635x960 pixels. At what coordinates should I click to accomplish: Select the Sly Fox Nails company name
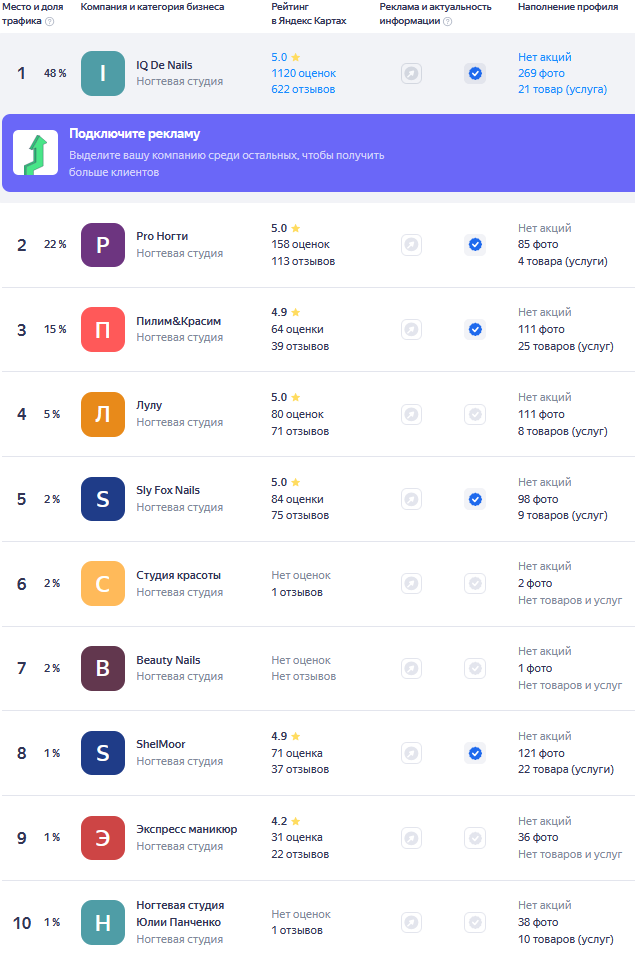[168, 490]
